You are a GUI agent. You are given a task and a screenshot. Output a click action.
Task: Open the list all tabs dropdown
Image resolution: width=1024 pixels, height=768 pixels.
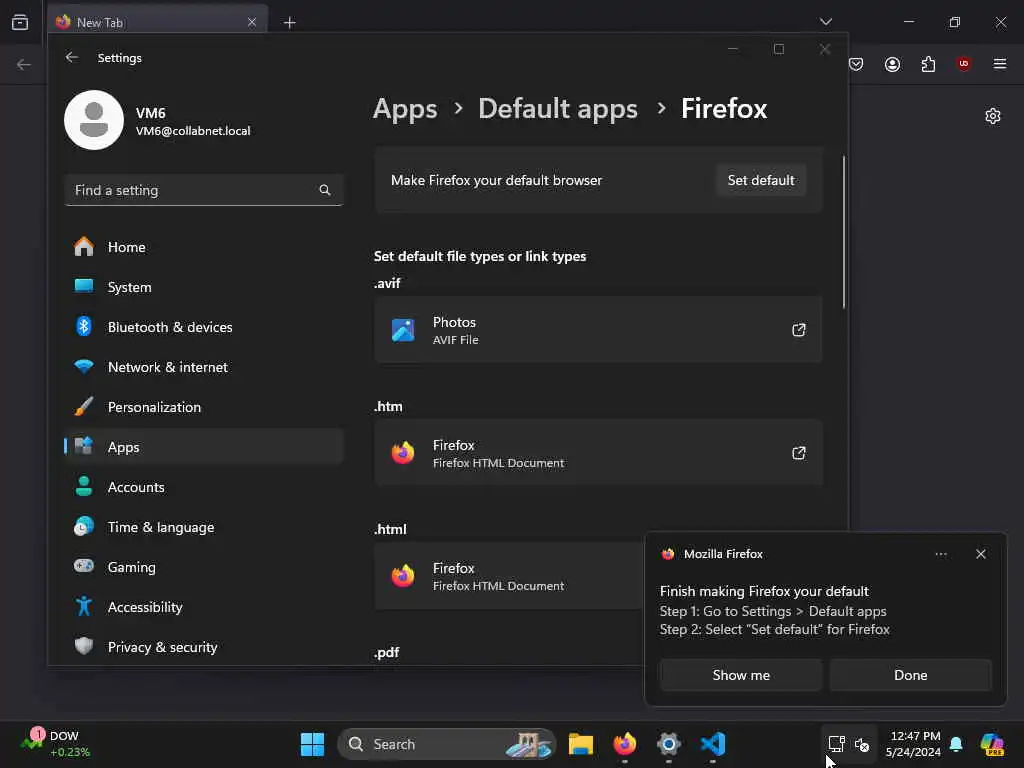coord(825,22)
